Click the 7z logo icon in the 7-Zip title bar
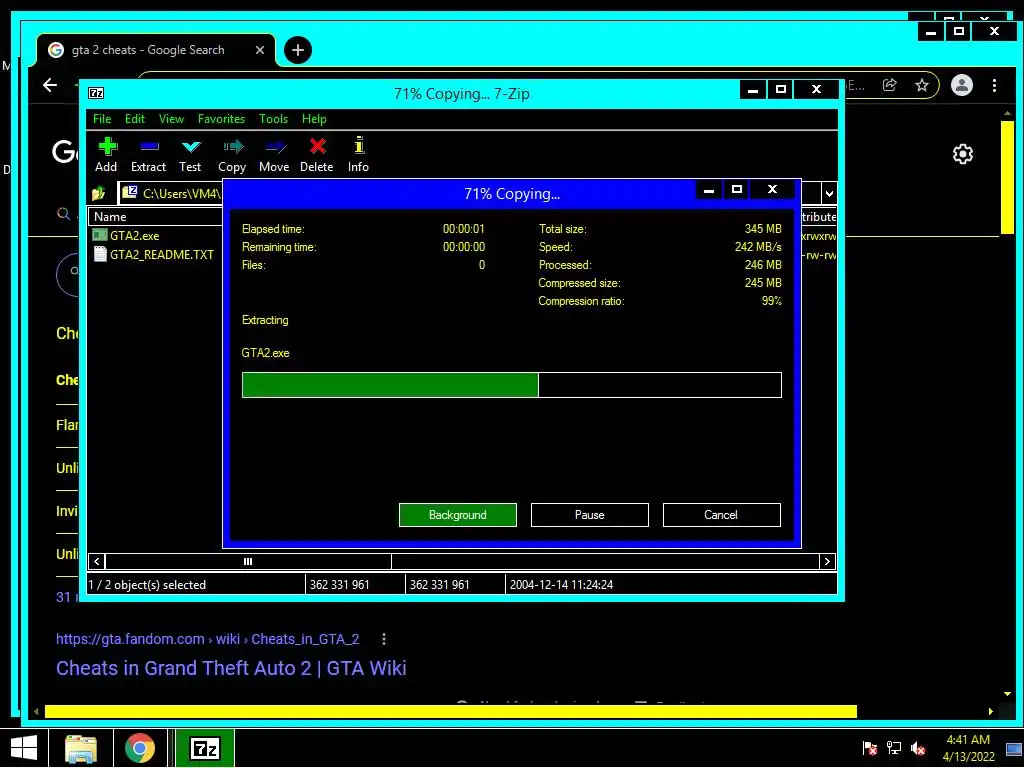The image size is (1024, 768). tap(96, 93)
